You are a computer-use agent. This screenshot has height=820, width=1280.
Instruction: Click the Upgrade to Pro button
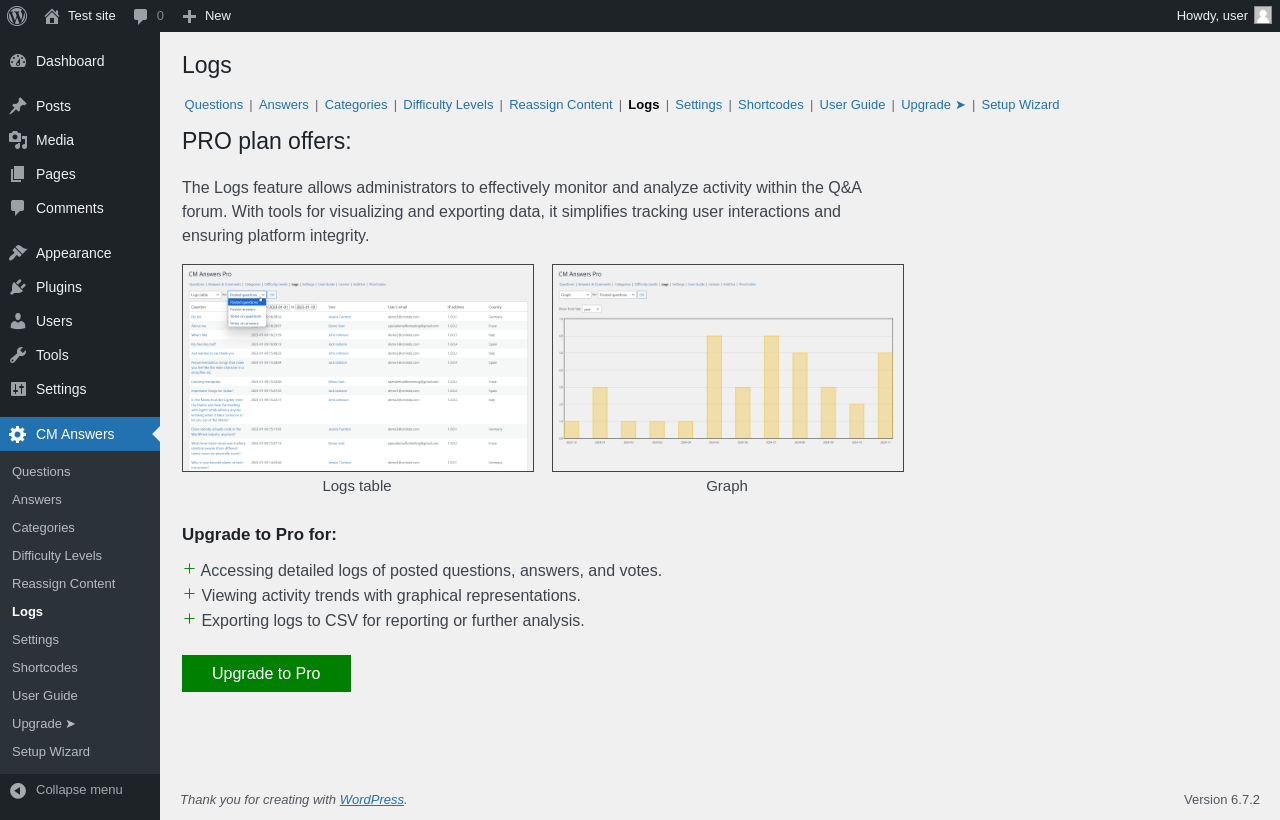coord(266,674)
